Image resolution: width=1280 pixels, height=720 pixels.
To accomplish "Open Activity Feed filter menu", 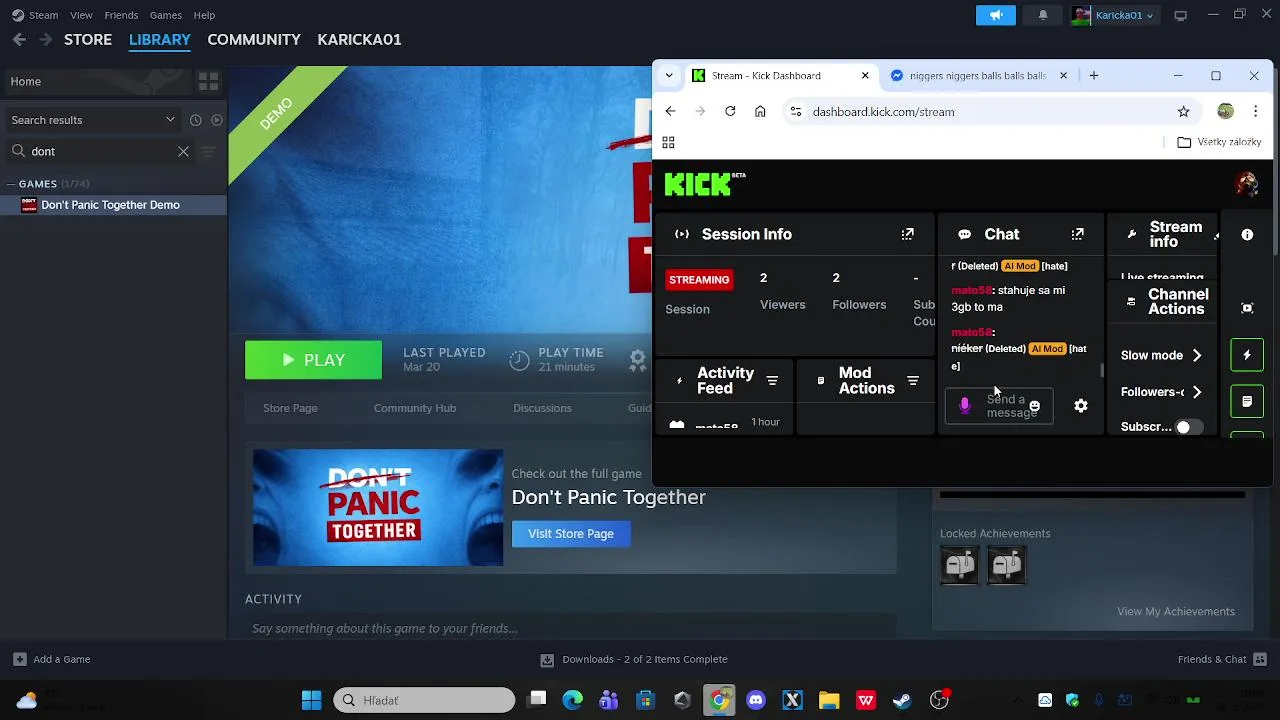I will point(772,381).
